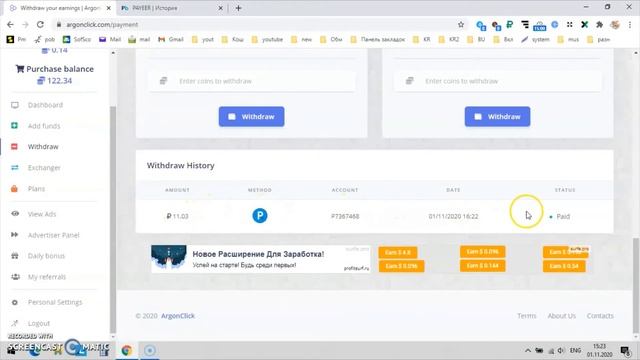
Task: Click Logout in the sidebar
Action: 39,323
